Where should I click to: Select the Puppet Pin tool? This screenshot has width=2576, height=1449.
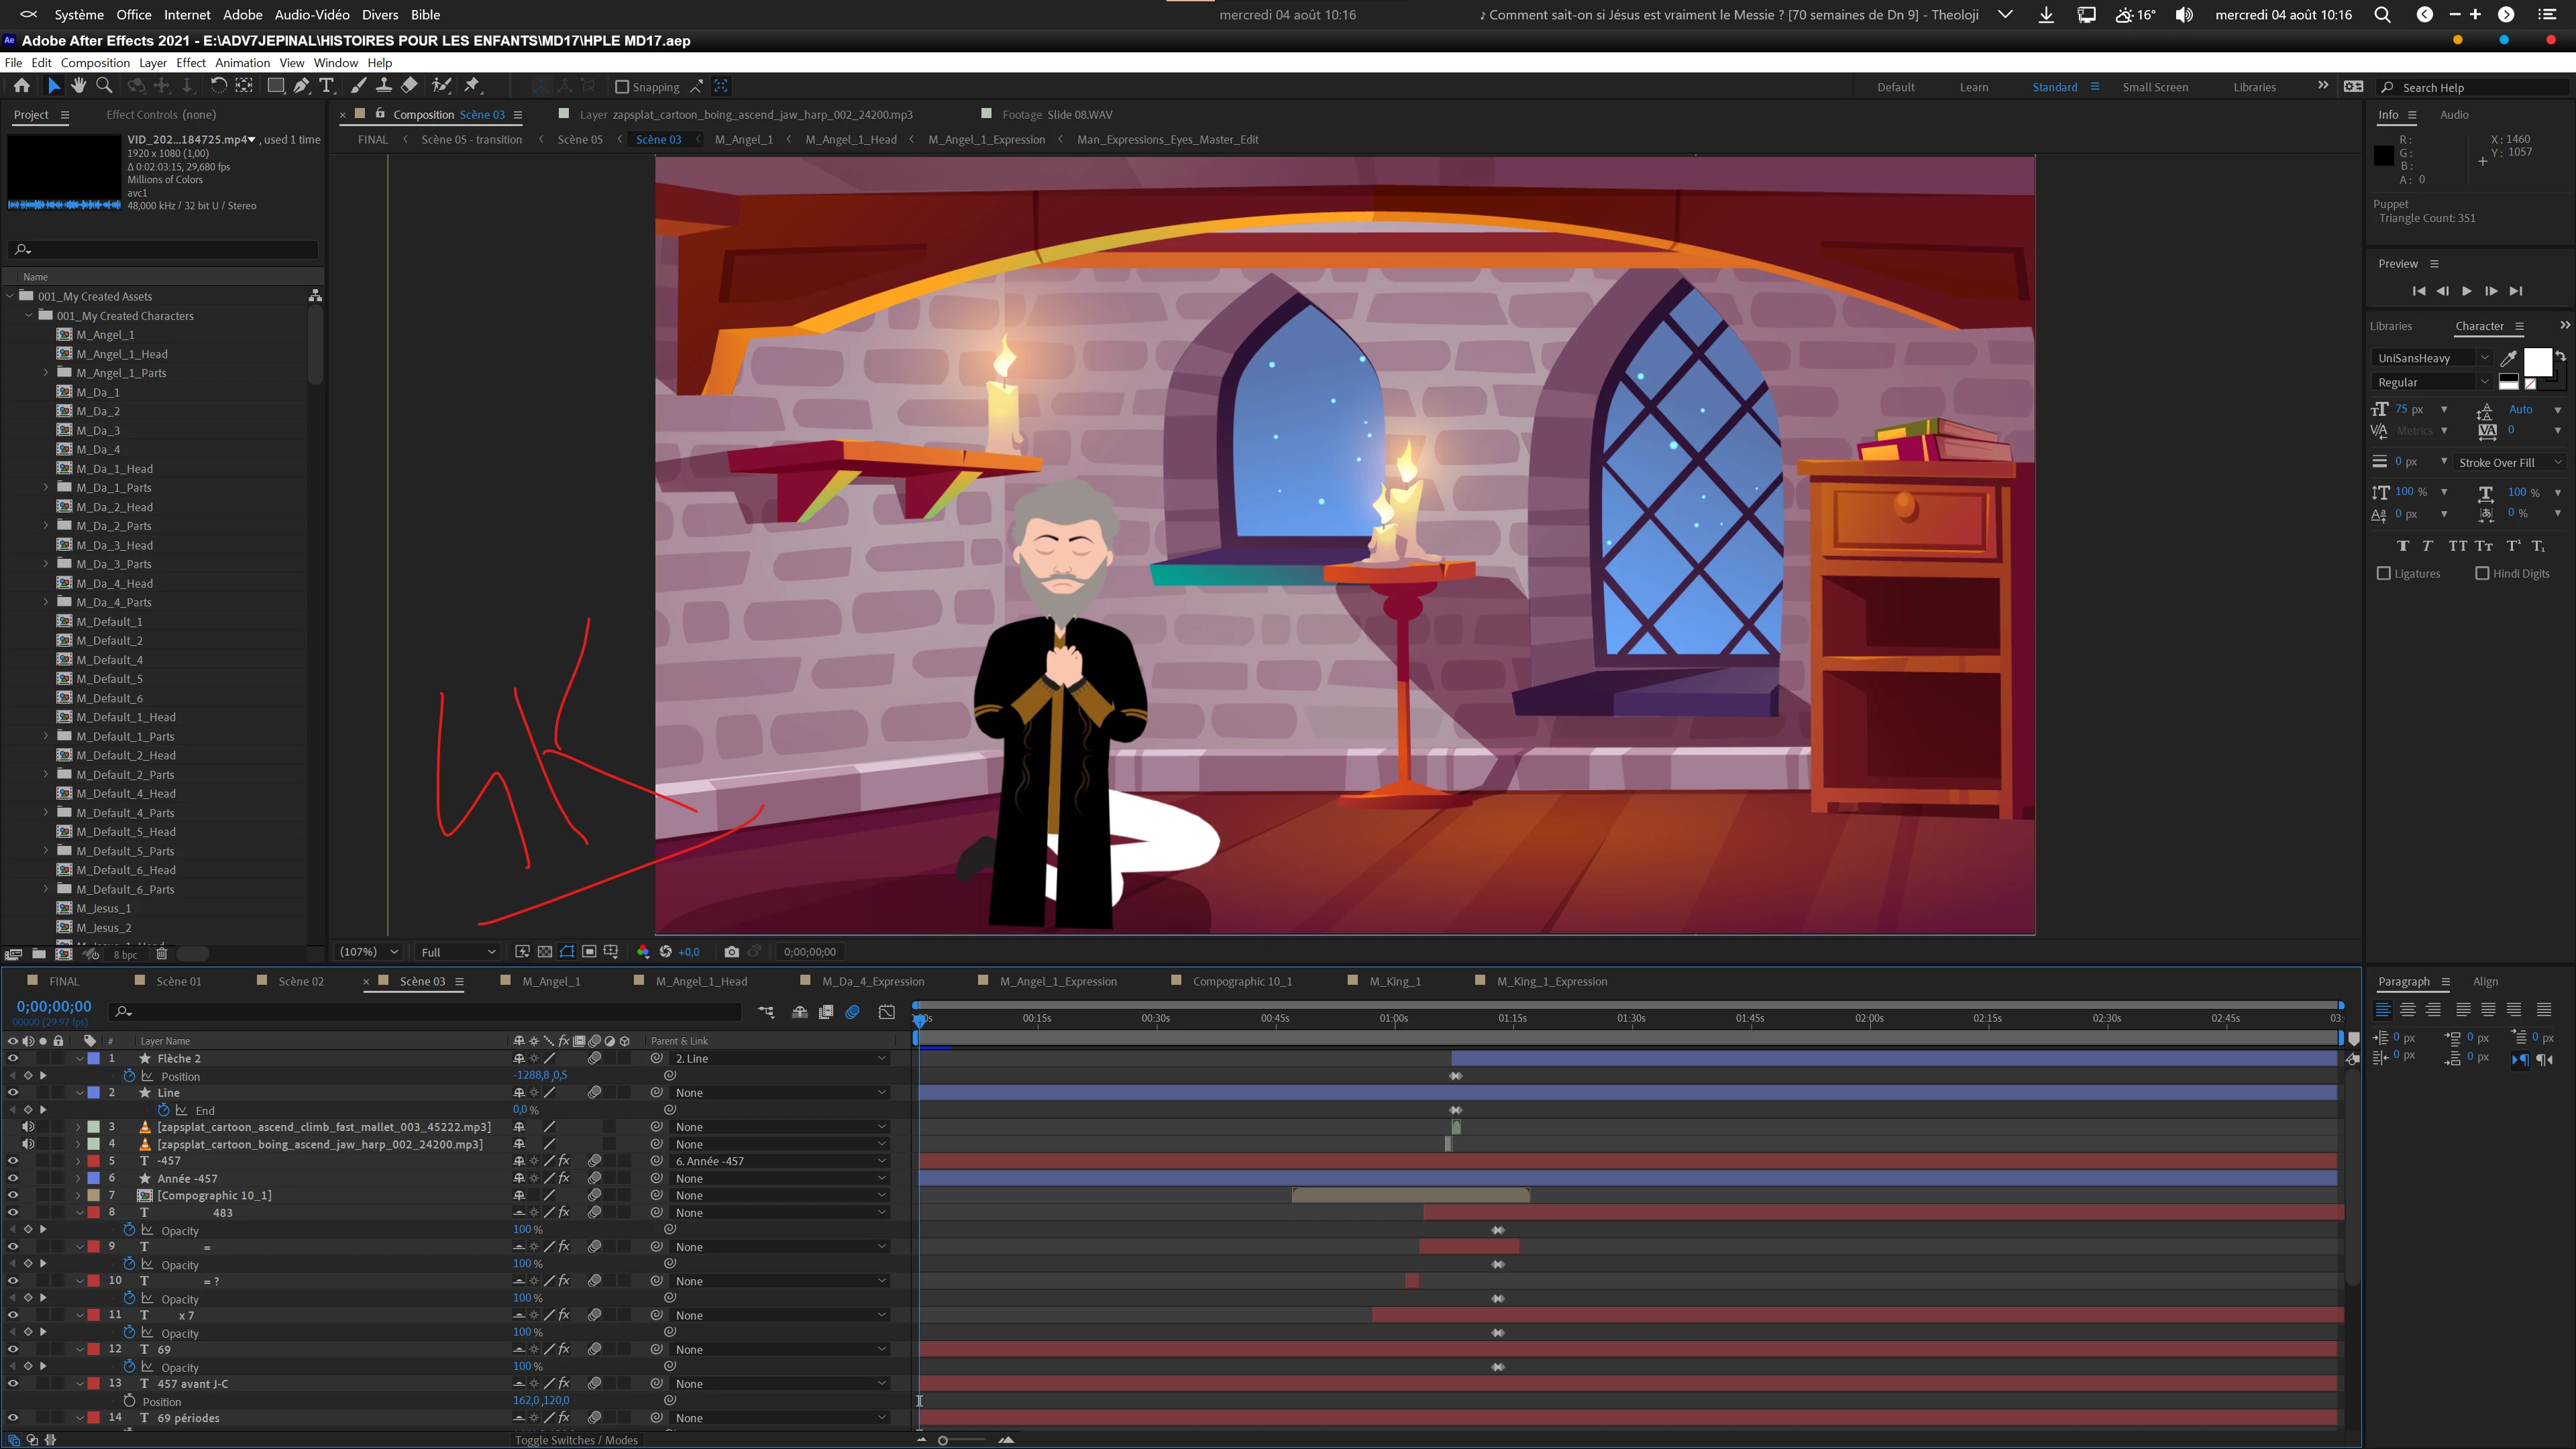pyautogui.click(x=472, y=86)
